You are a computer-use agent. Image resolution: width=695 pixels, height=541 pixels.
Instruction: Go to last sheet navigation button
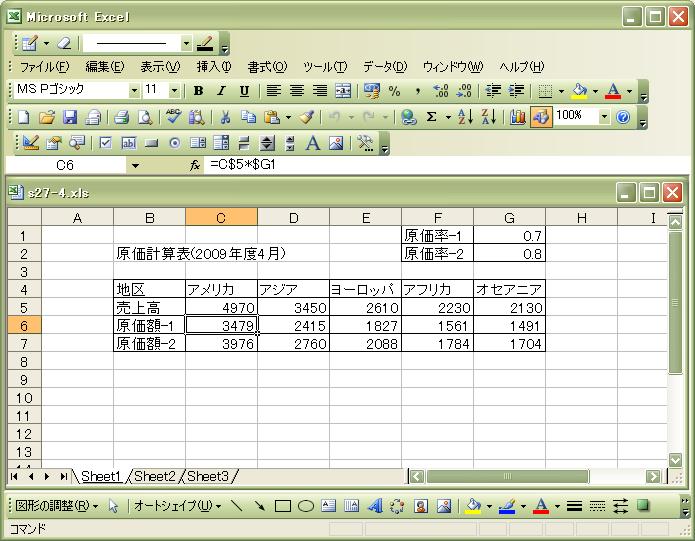(63, 476)
